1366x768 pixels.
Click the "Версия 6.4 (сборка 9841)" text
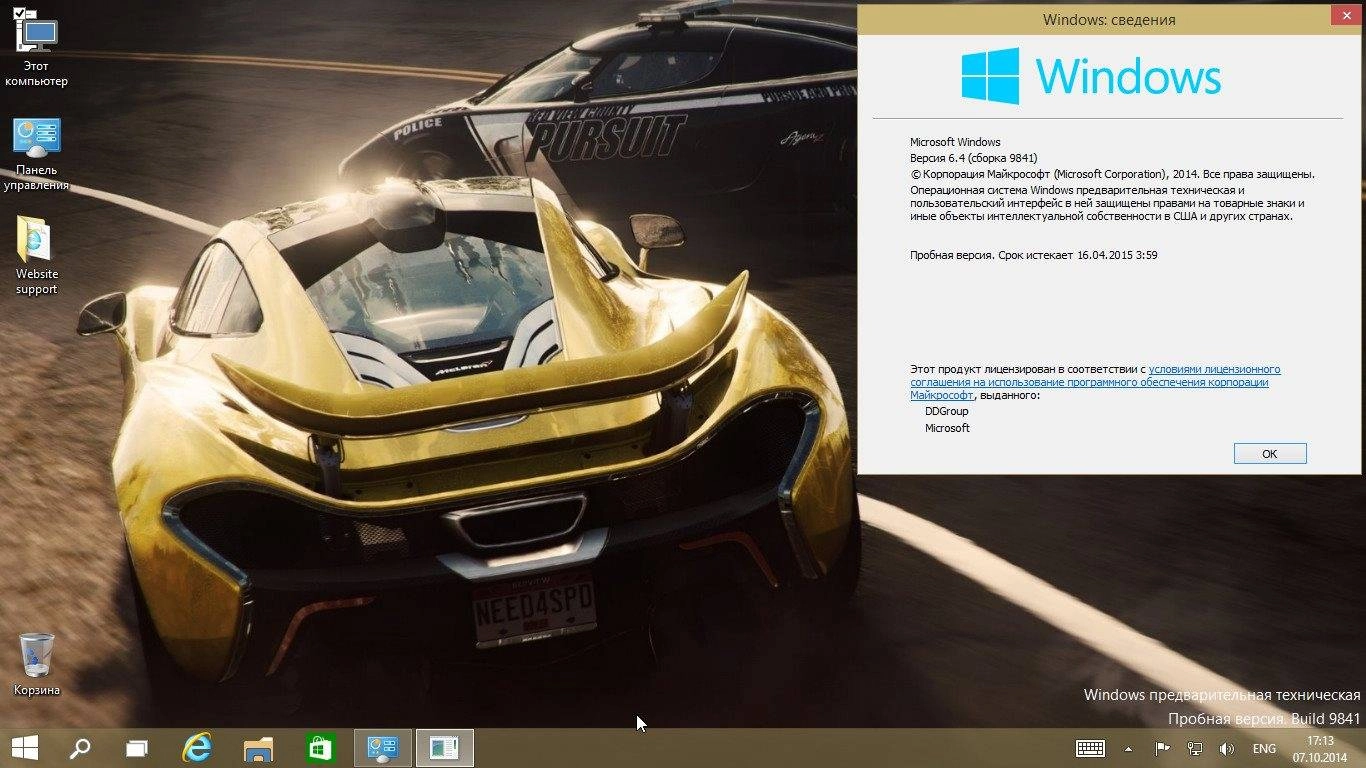[973, 158]
